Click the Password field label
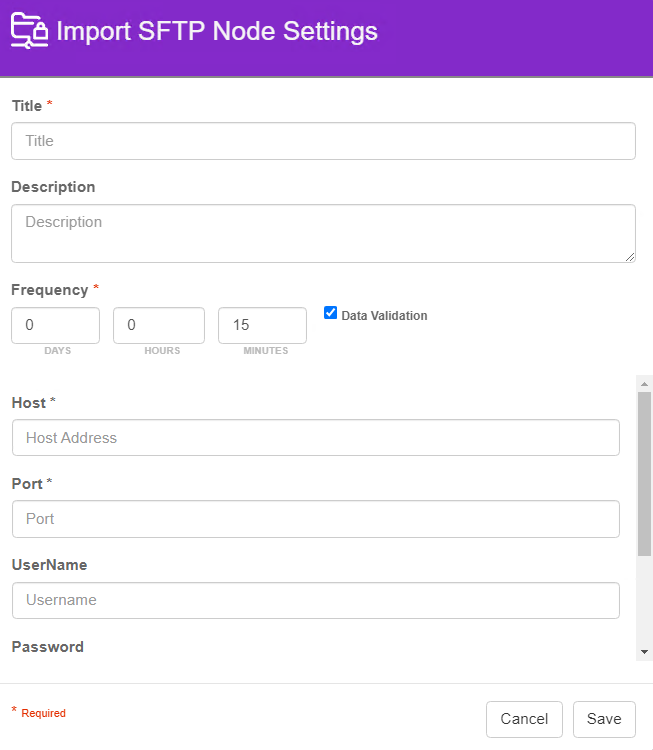Image resolution: width=653 pixels, height=750 pixels. [47, 647]
